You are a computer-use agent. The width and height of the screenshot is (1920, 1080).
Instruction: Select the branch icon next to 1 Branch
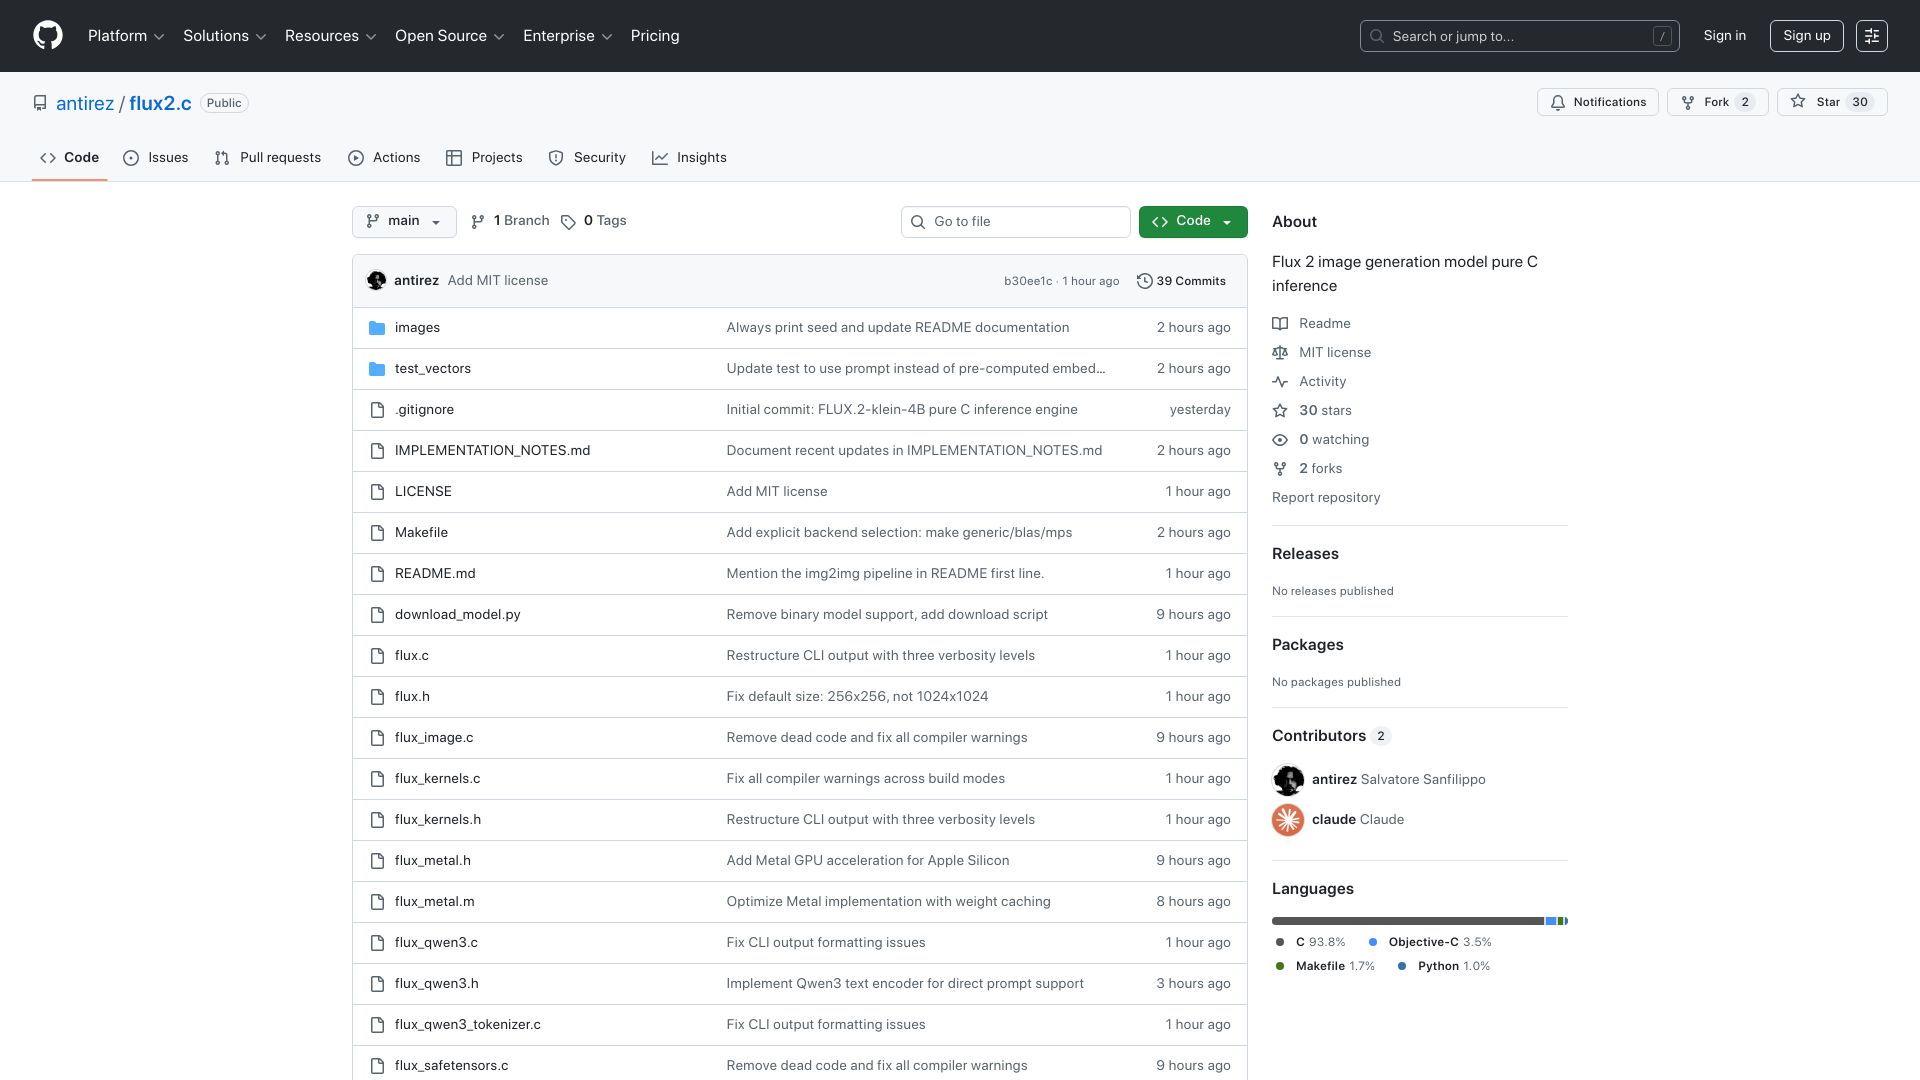(478, 222)
